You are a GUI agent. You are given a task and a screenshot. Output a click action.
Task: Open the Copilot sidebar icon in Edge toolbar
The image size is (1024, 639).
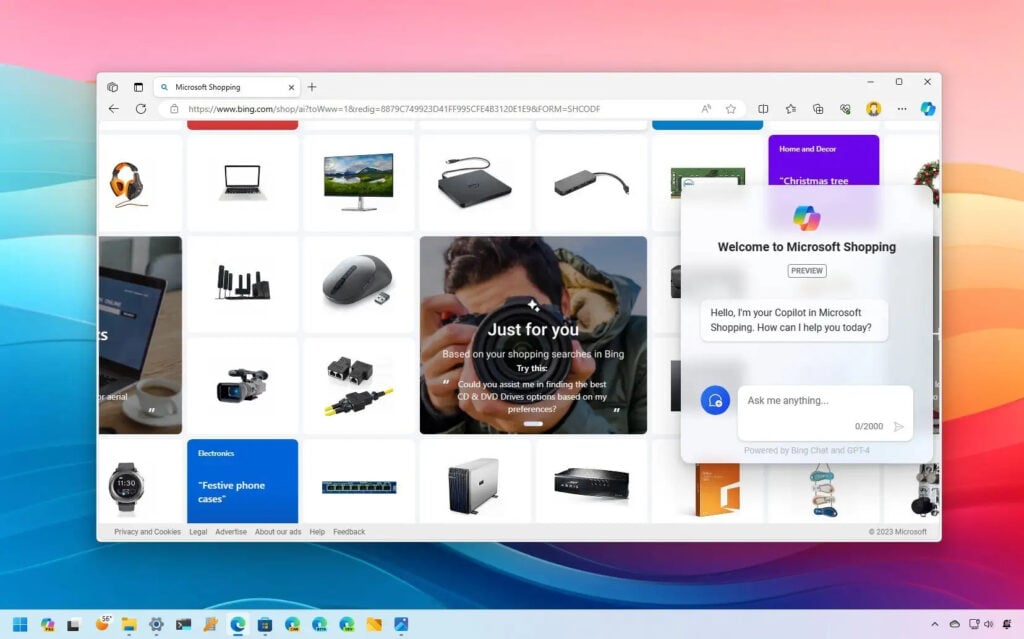[927, 109]
